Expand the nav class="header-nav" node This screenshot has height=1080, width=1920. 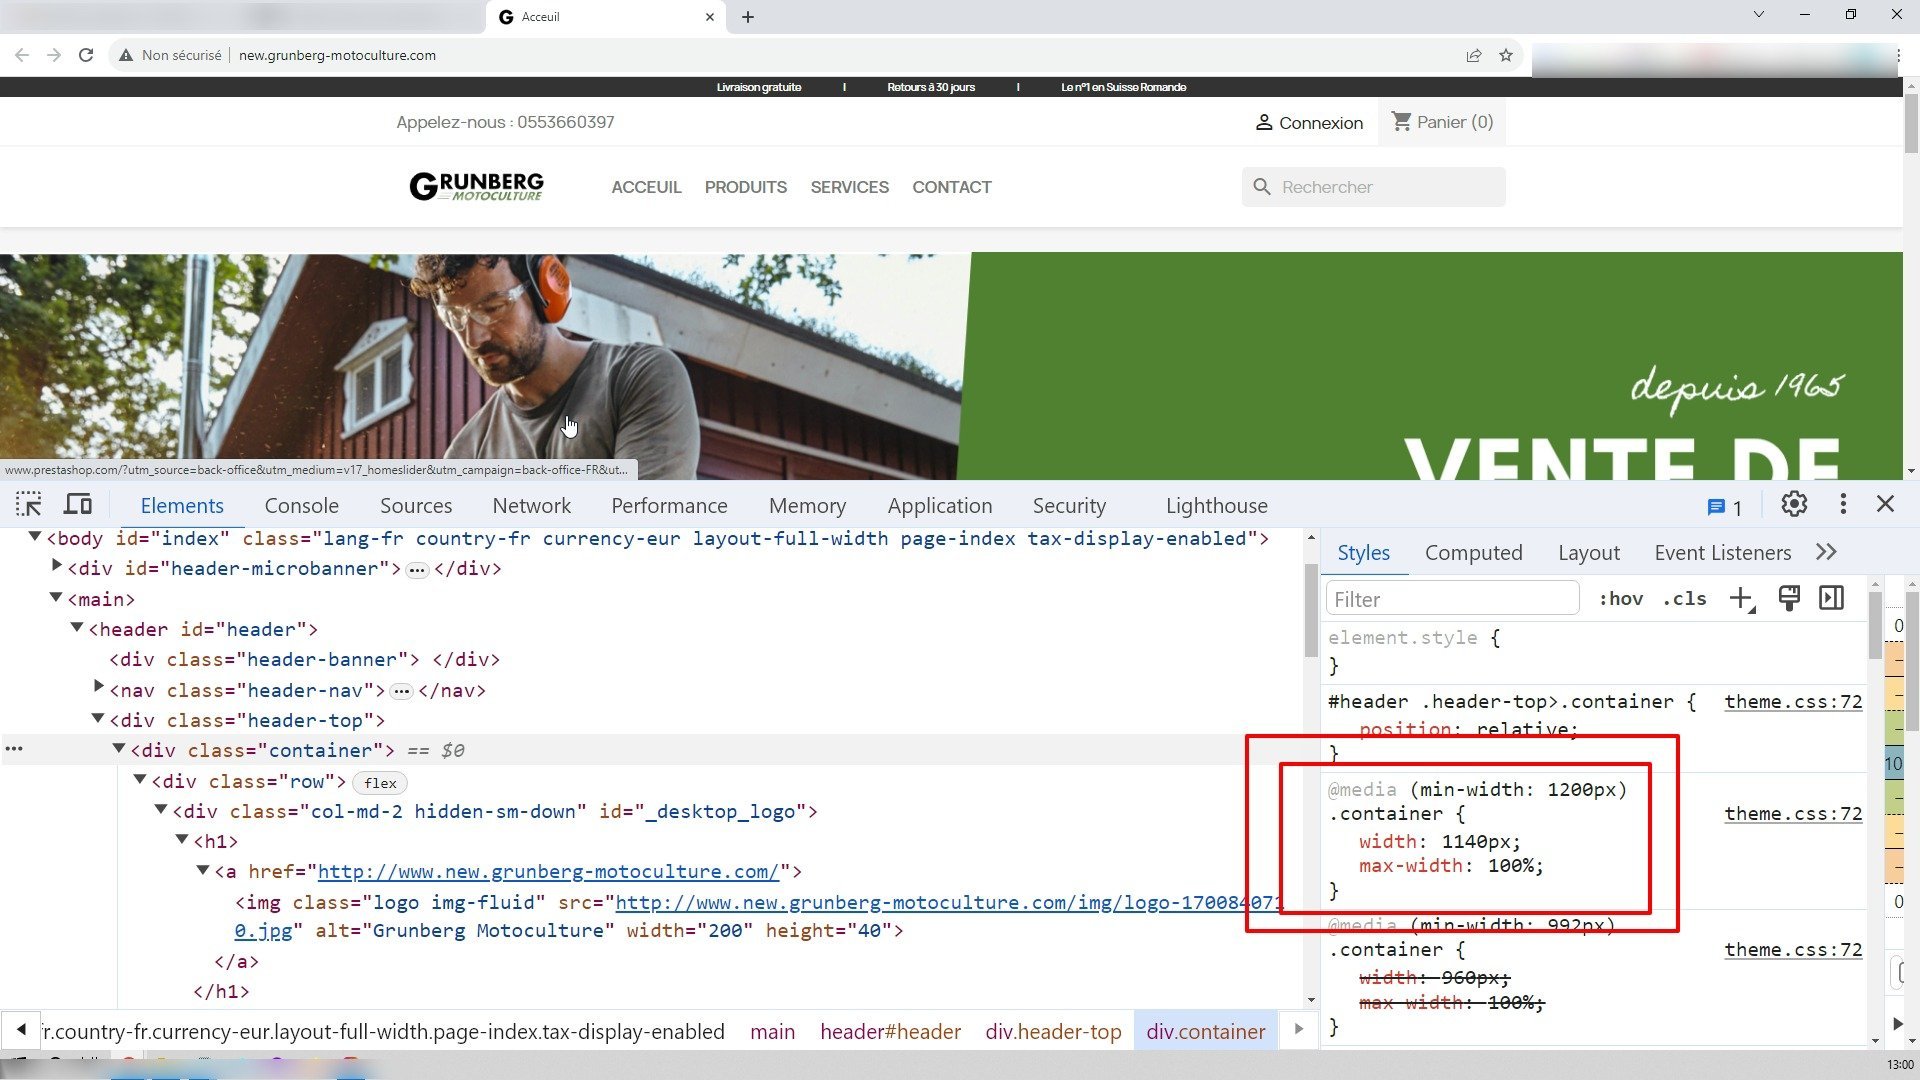[x=98, y=687]
